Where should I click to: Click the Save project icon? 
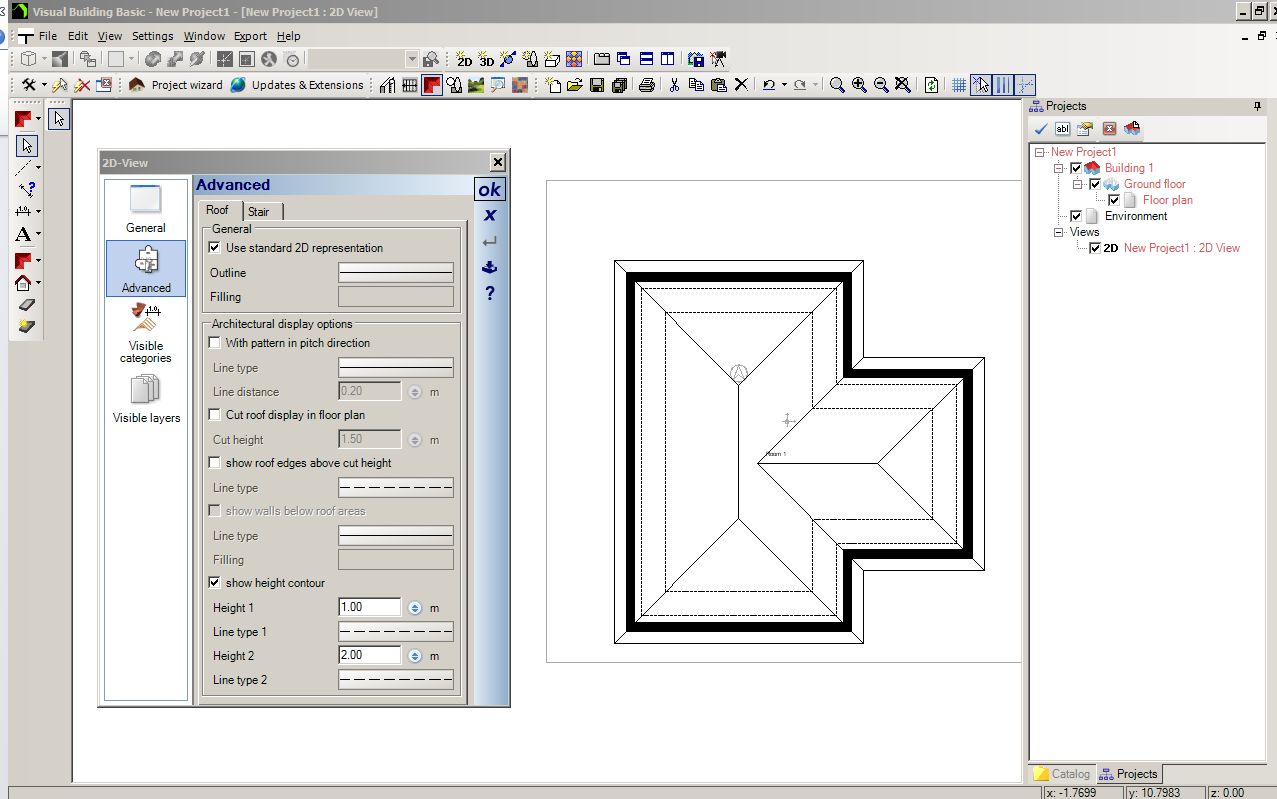[597, 85]
